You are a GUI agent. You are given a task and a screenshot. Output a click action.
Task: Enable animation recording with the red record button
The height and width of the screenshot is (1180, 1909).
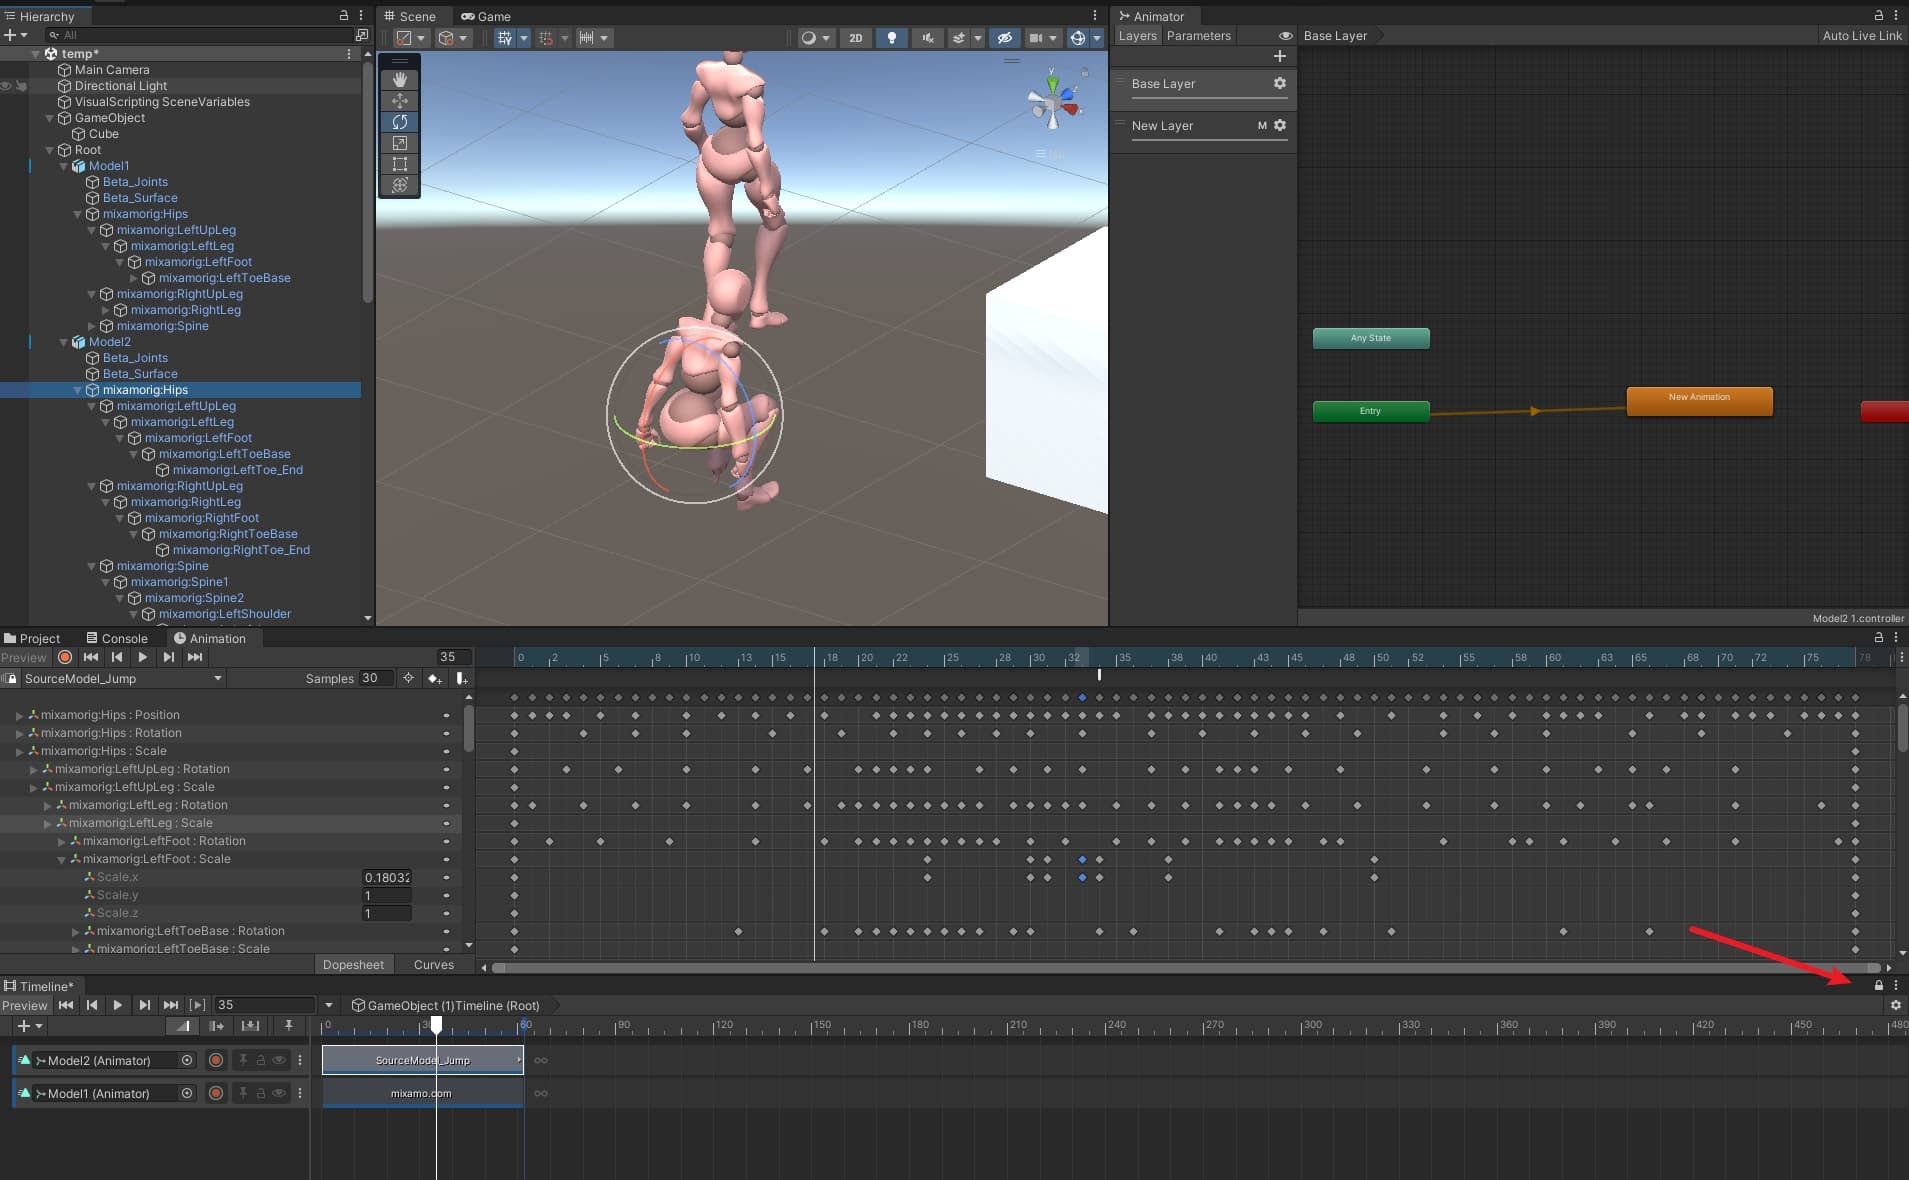click(x=64, y=657)
